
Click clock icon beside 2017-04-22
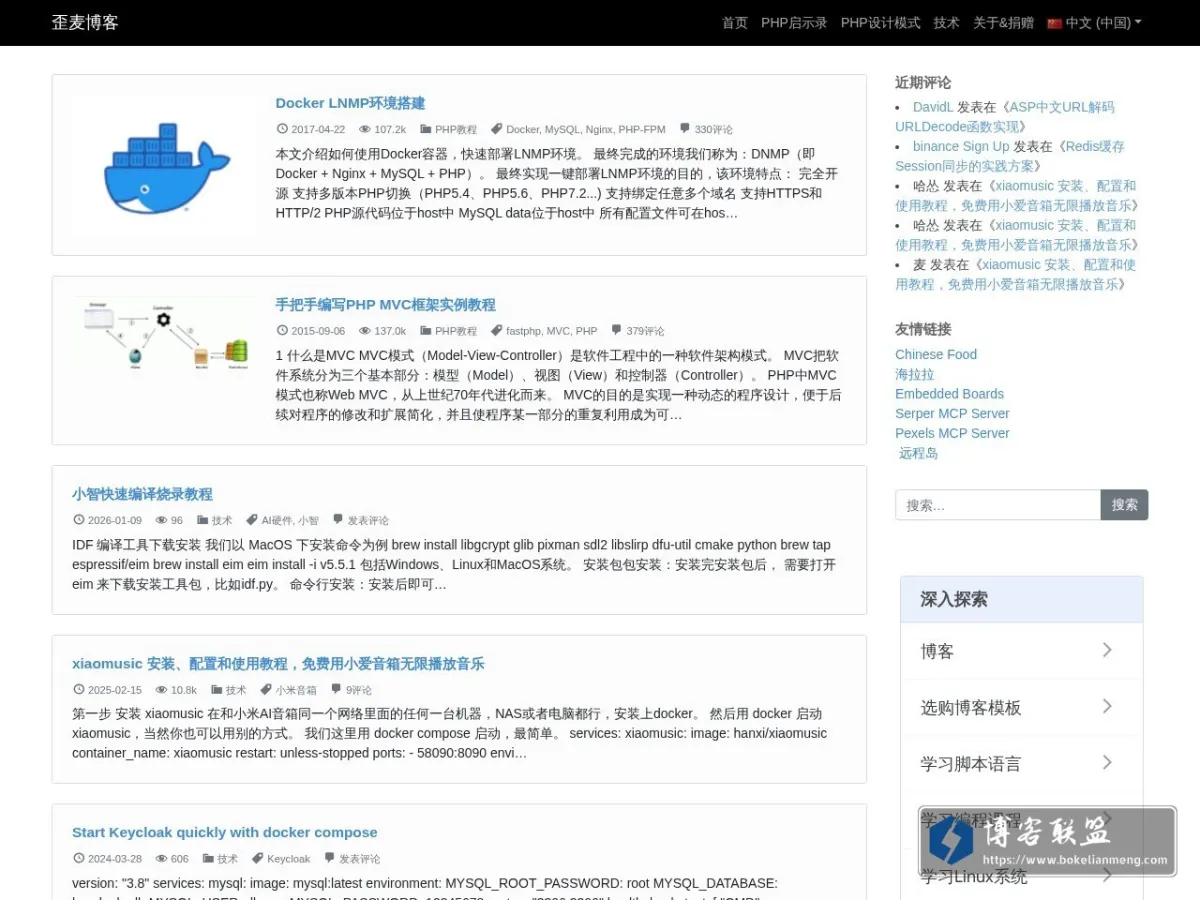click(x=282, y=129)
